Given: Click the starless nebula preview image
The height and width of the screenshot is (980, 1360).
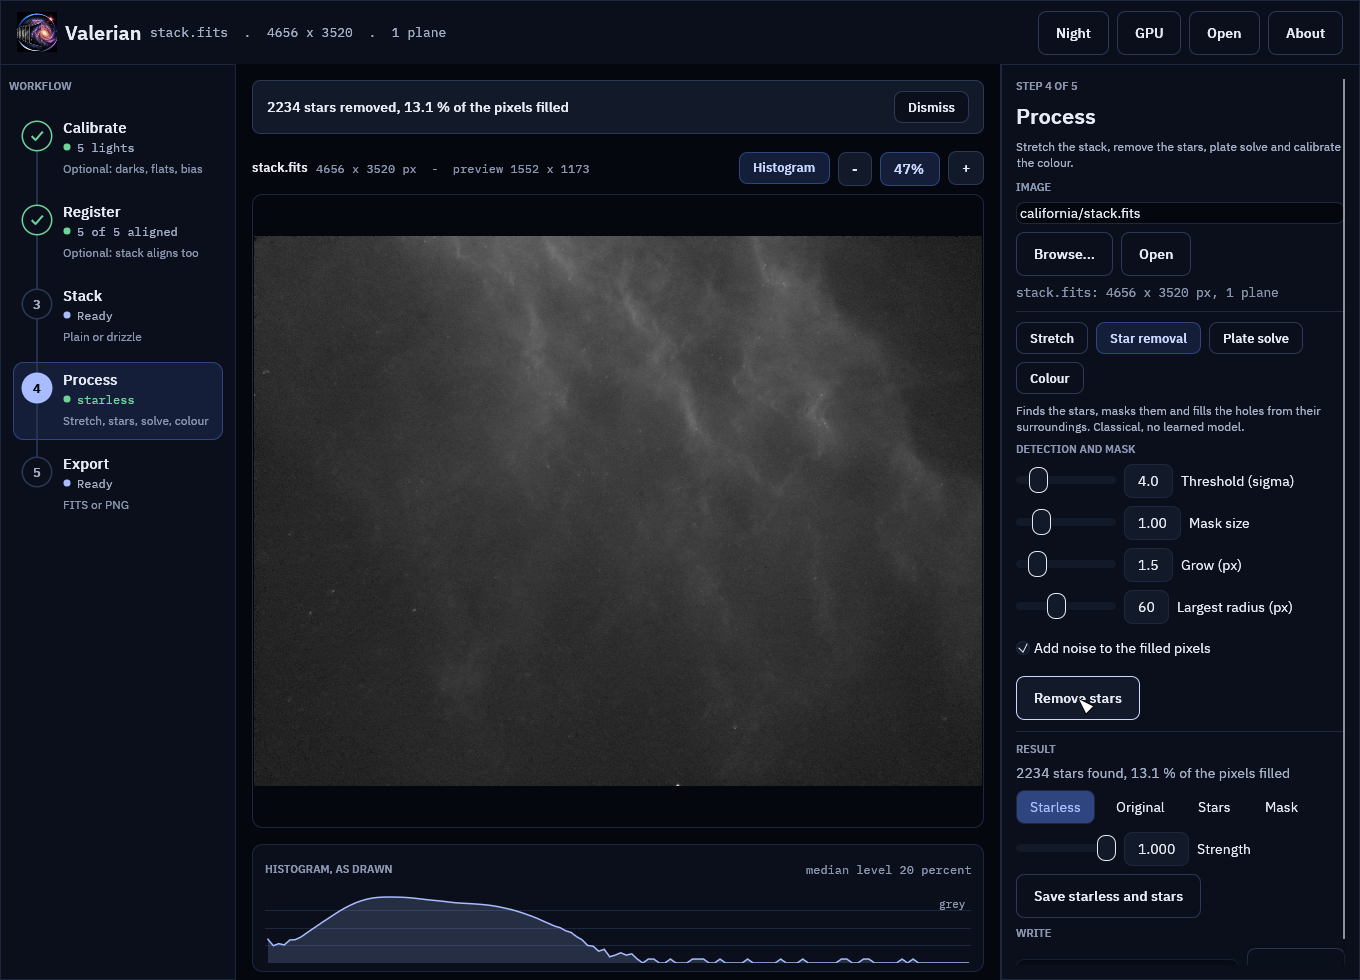Looking at the screenshot, I should 618,511.
